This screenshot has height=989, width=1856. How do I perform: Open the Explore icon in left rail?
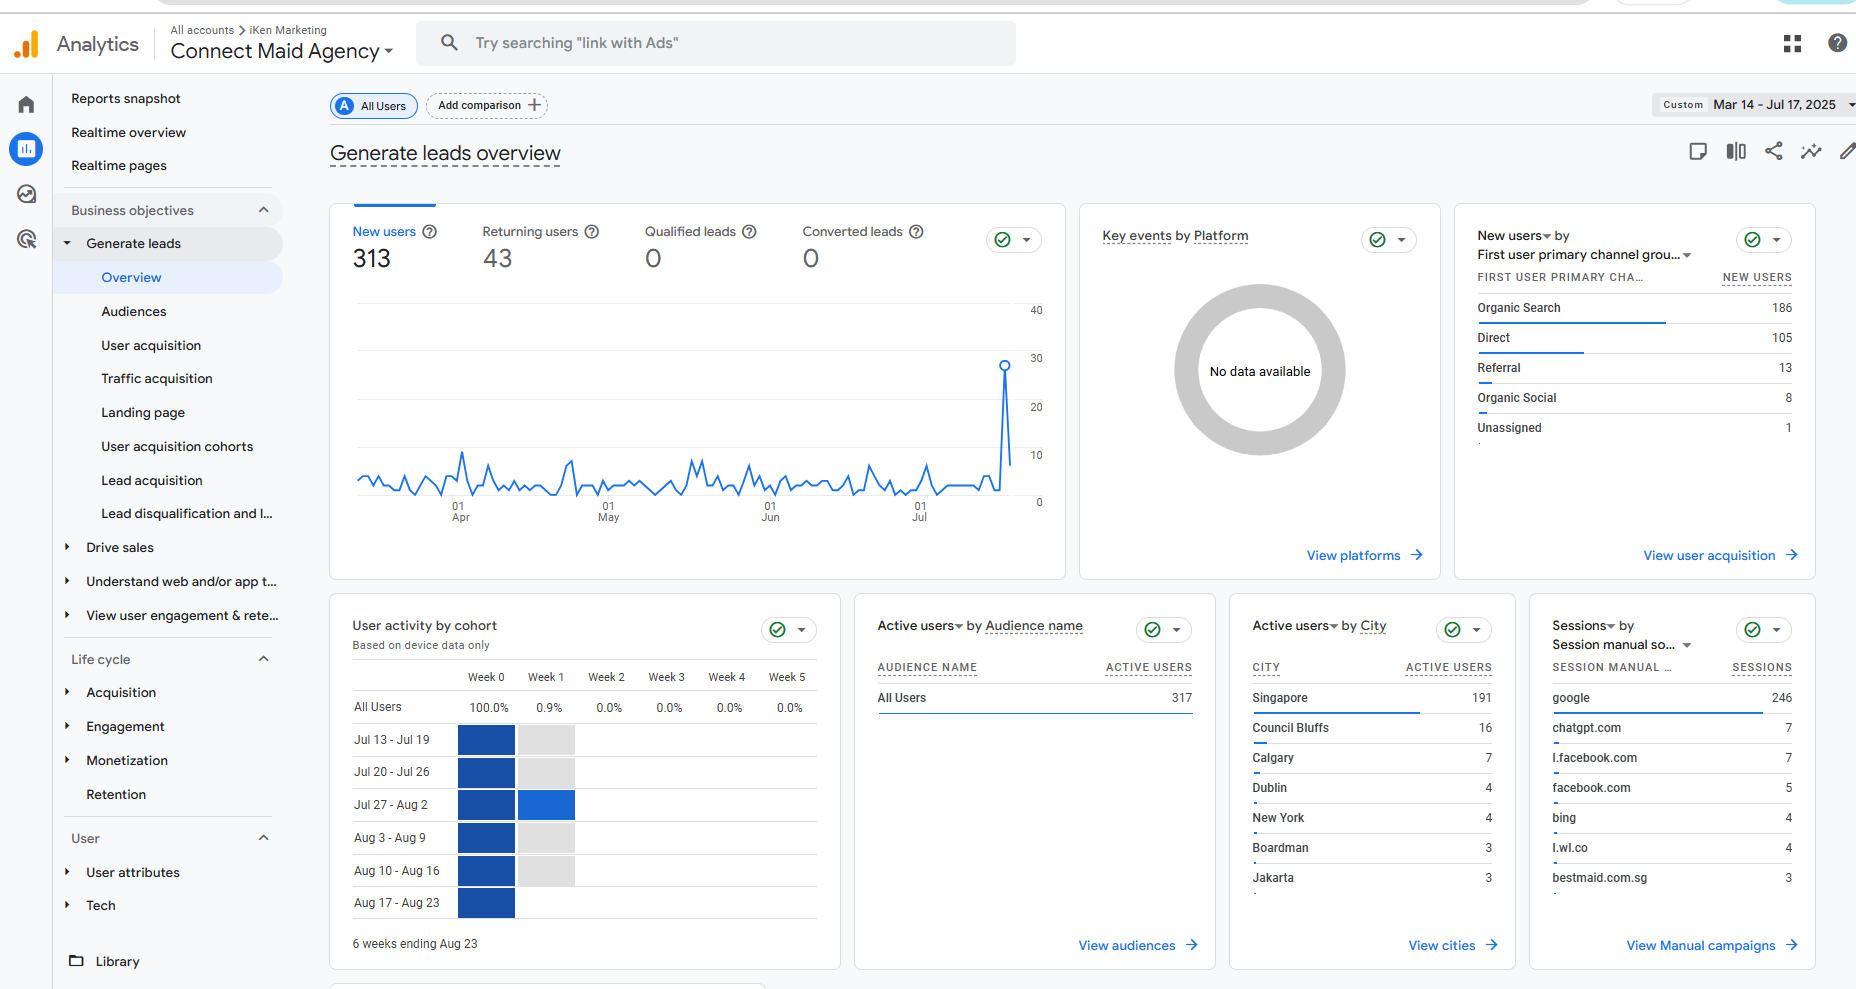click(x=26, y=194)
